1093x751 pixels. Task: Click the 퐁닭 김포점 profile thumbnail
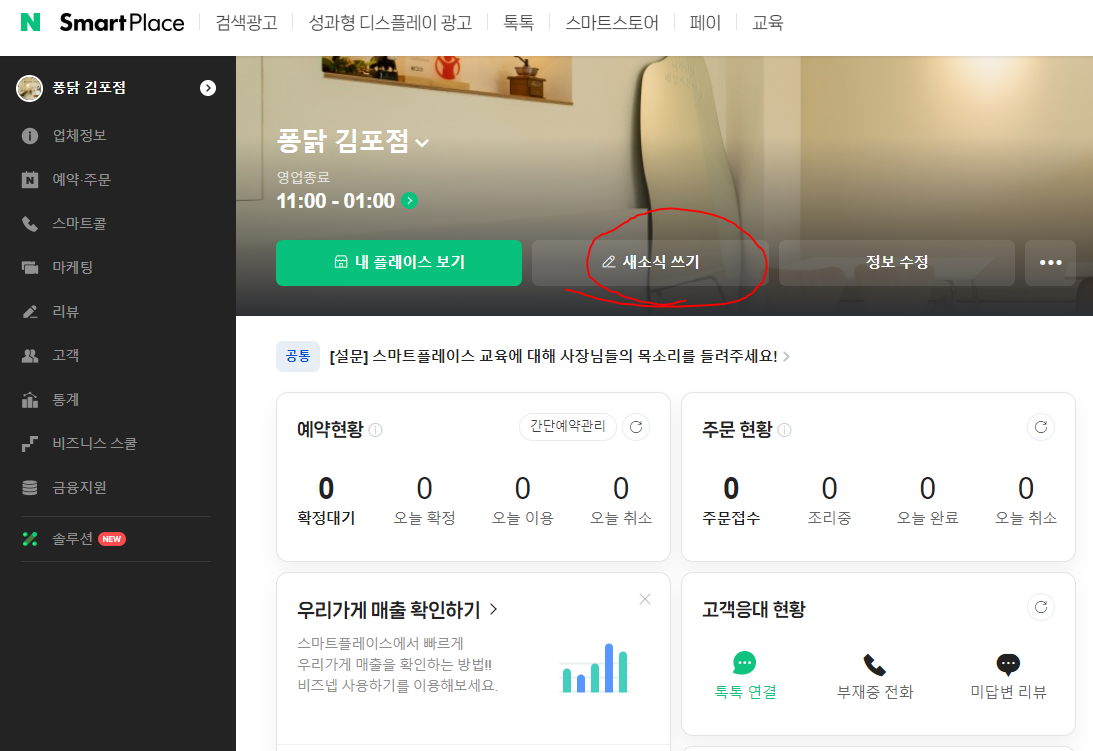pyautogui.click(x=29, y=88)
